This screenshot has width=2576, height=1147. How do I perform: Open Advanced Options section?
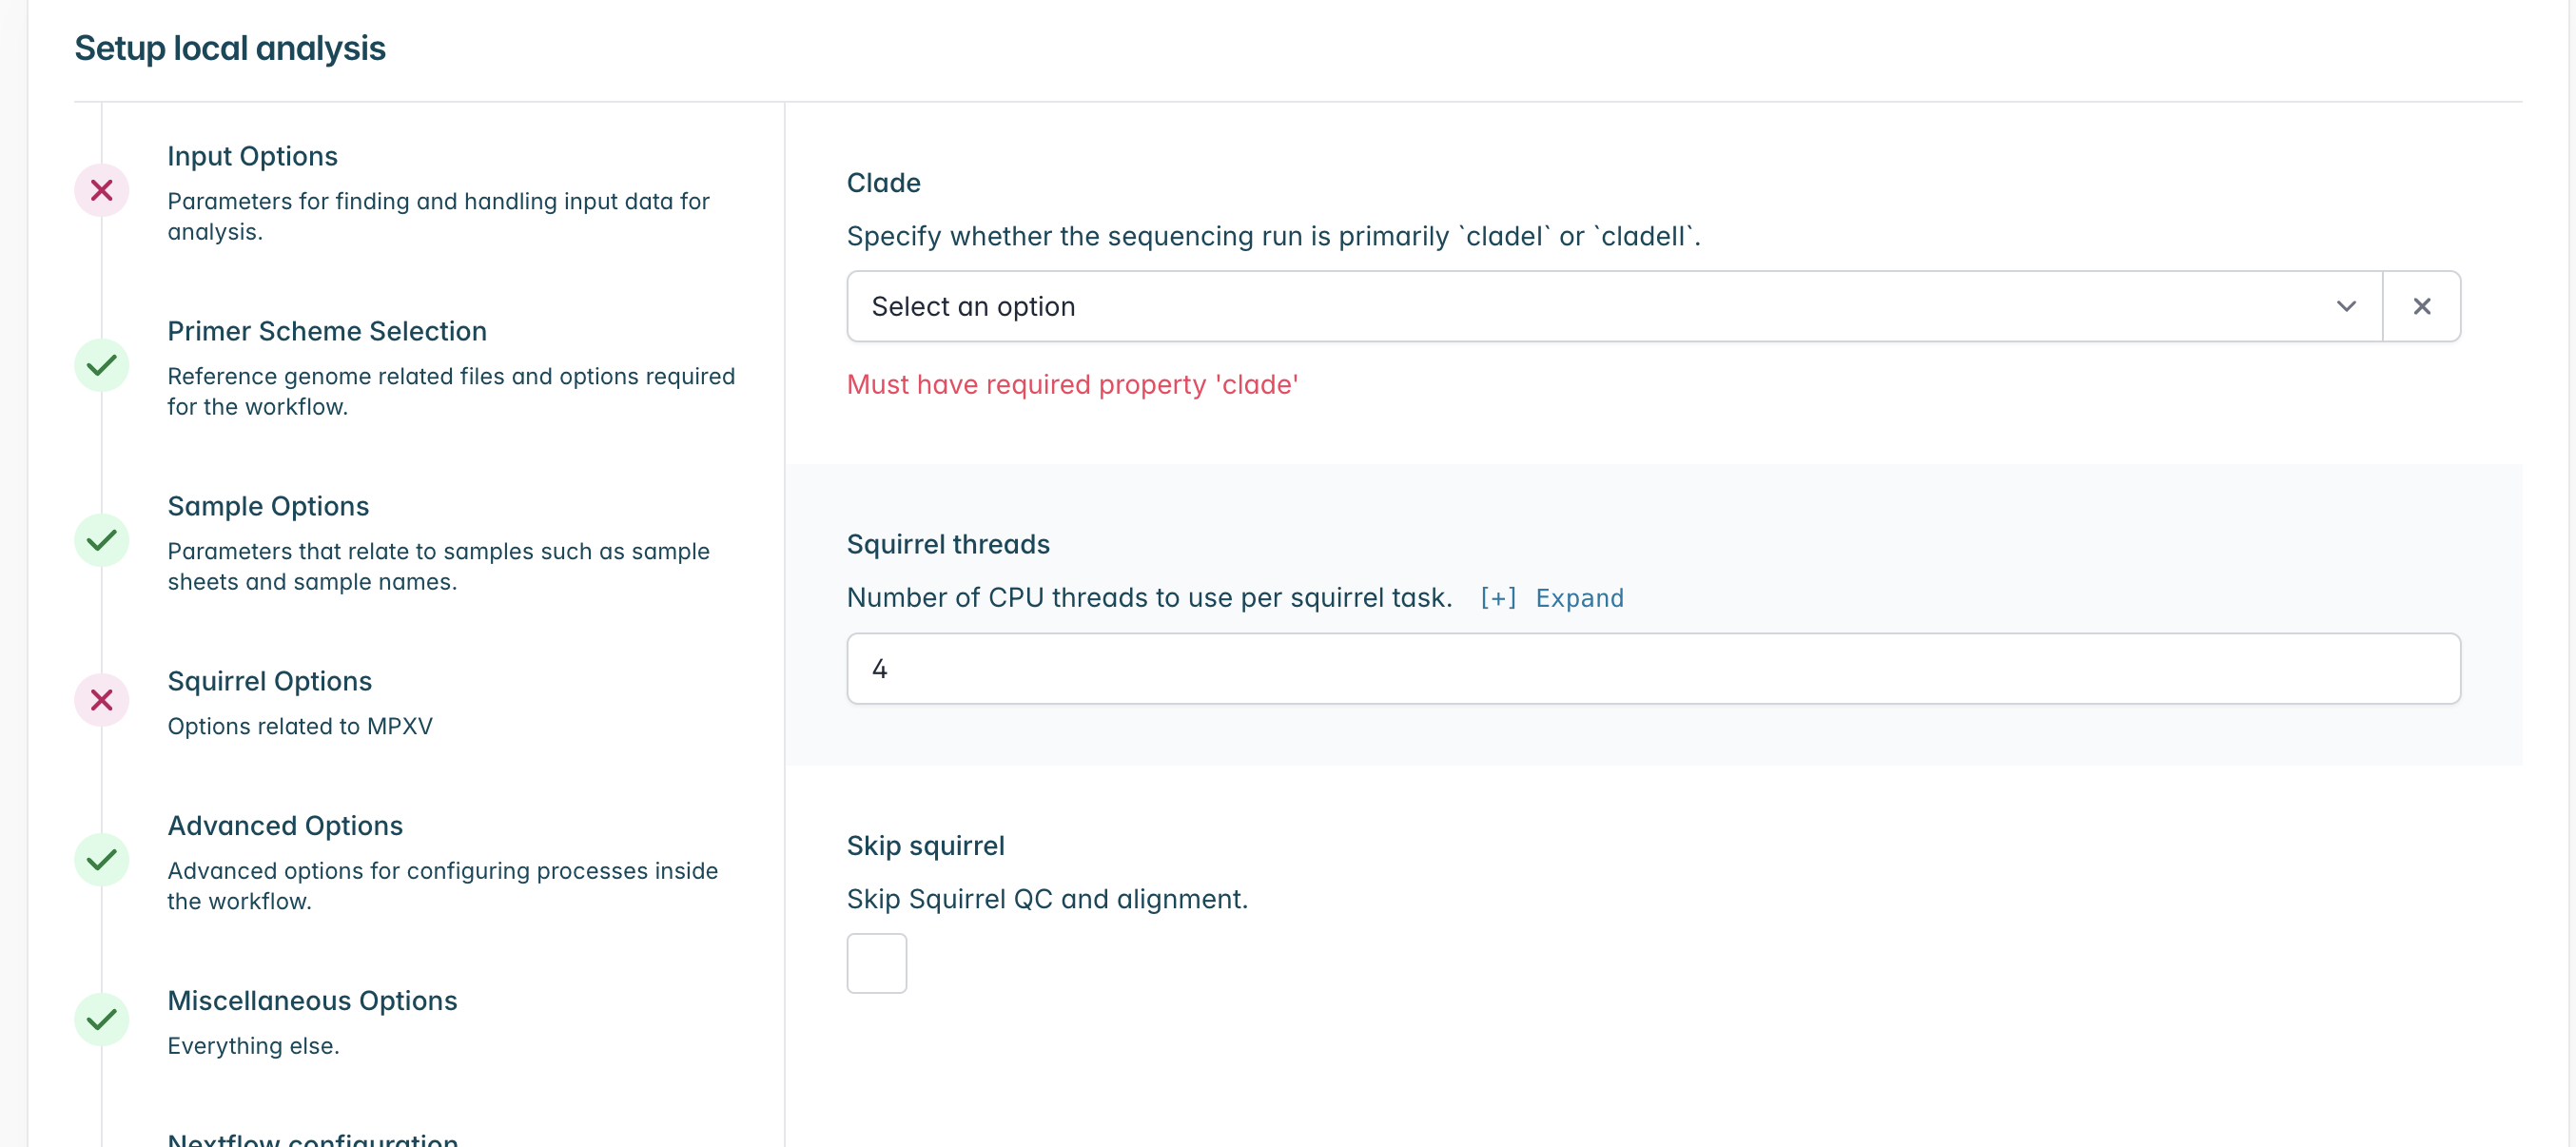click(x=285, y=825)
